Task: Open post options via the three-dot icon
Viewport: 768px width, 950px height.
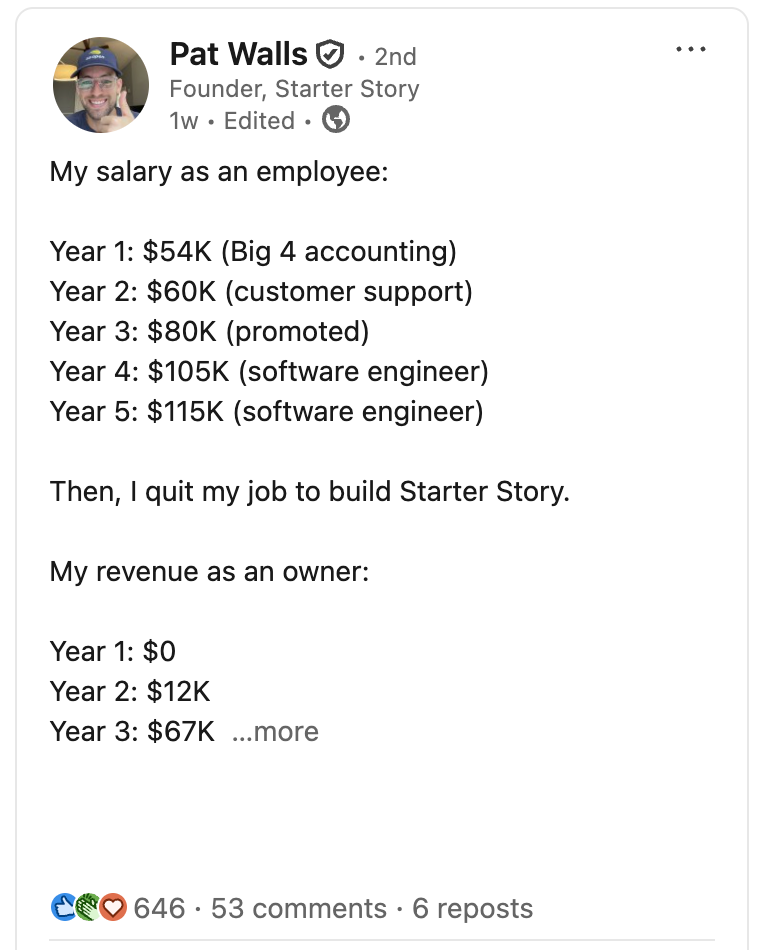Action: pos(692,47)
